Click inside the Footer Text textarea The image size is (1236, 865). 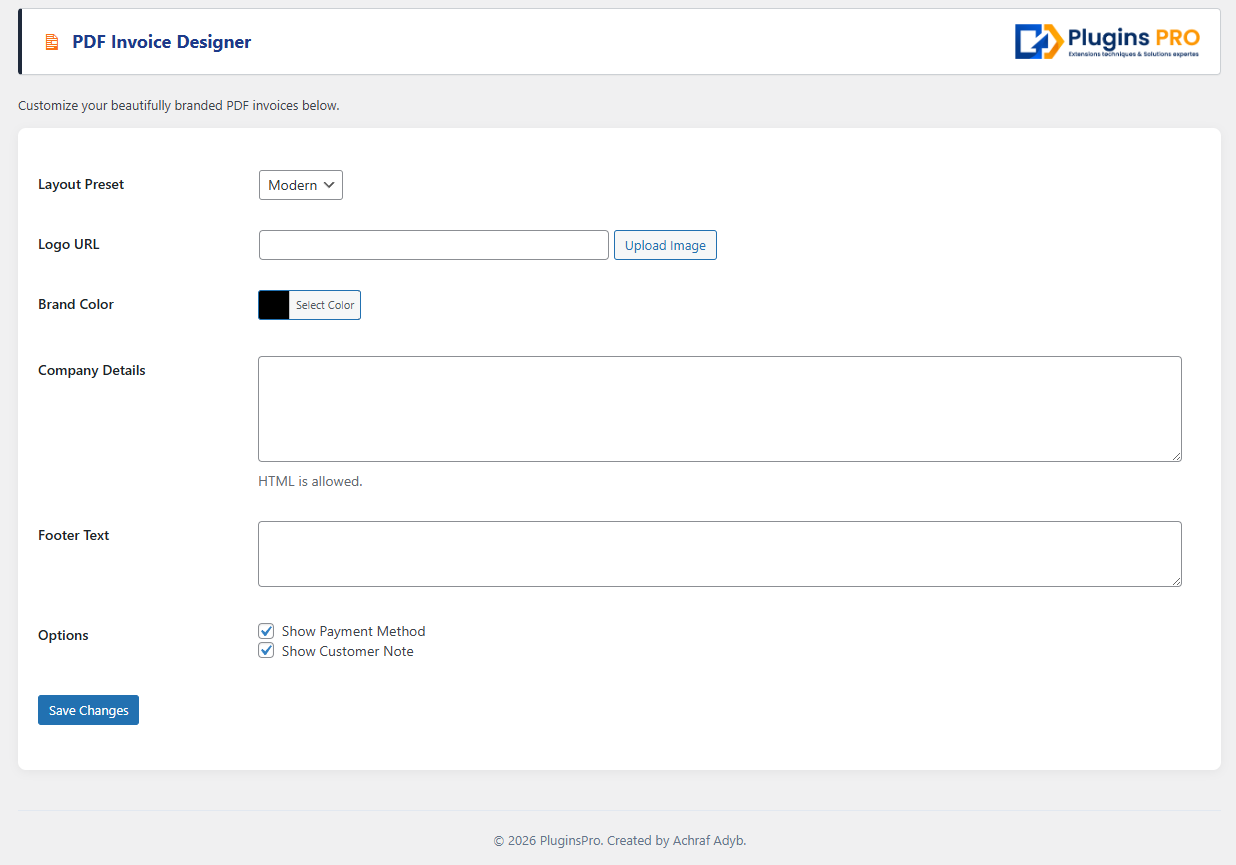click(x=719, y=553)
